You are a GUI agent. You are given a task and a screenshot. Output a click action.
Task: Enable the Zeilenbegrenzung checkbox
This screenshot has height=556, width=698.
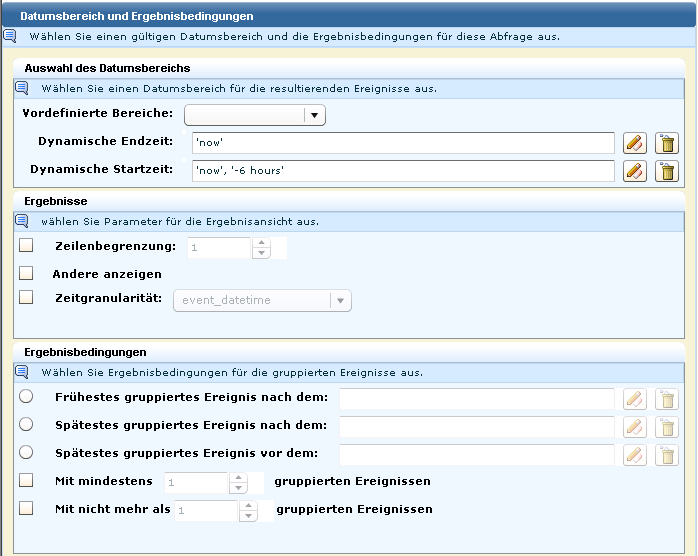(x=26, y=245)
